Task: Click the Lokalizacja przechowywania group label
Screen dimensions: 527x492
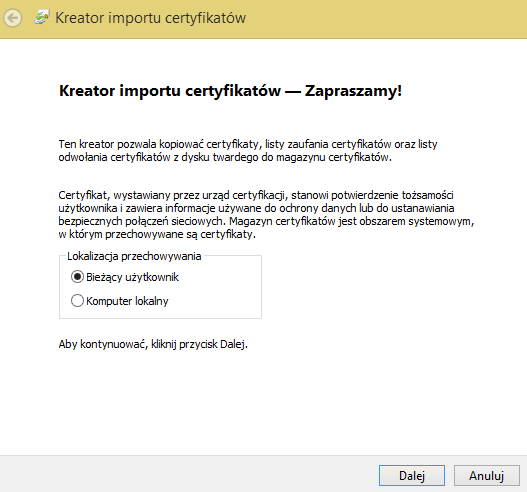Action: click(134, 256)
